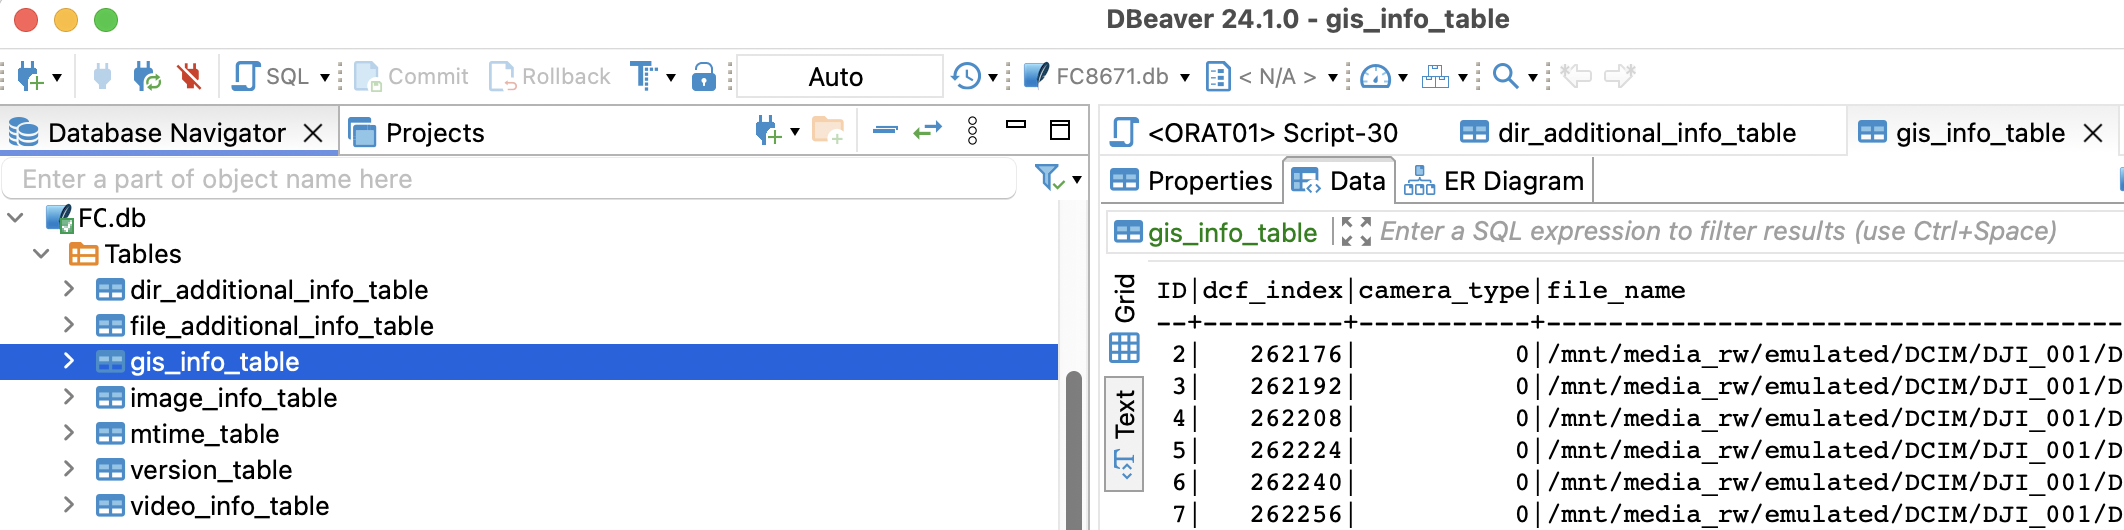Click the tools boxes icon in toolbar
Image resolution: width=2124 pixels, height=530 pixels.
[1436, 76]
